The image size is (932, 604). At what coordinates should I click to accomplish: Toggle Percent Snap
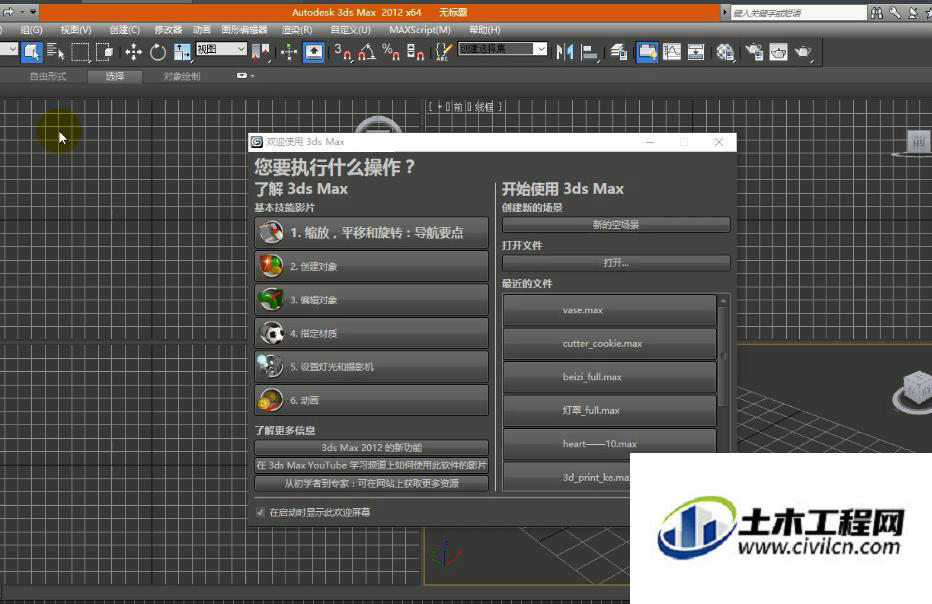pyautogui.click(x=391, y=52)
